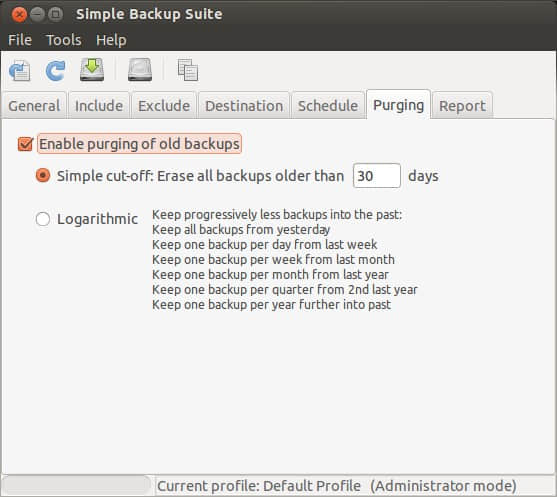Image resolution: width=557 pixels, height=497 pixels.
Task: Click the days input field showing 30
Action: tap(377, 175)
